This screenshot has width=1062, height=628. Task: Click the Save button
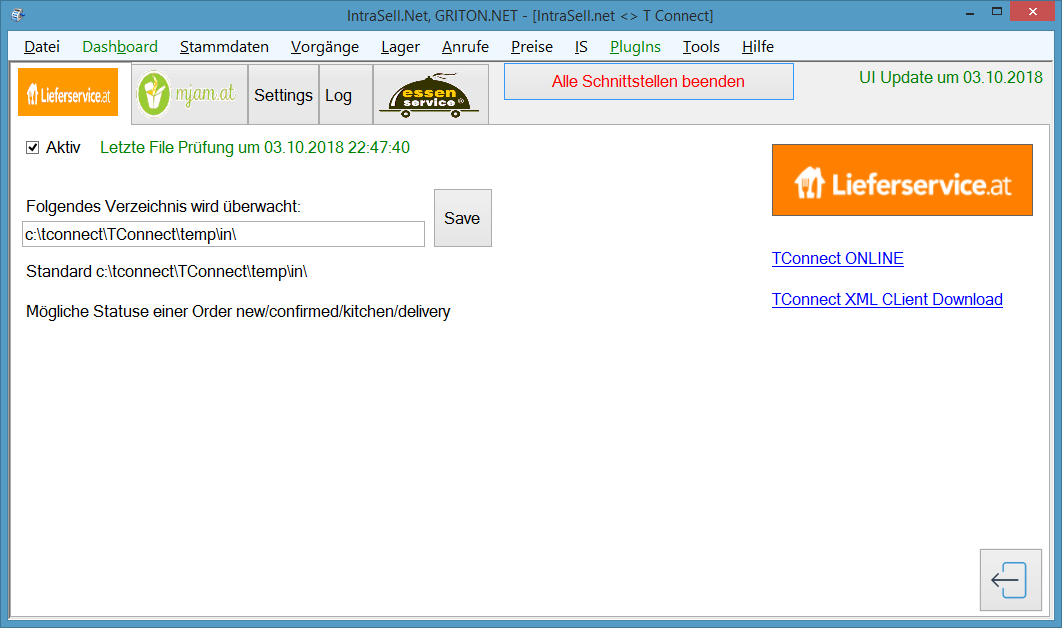(x=463, y=218)
